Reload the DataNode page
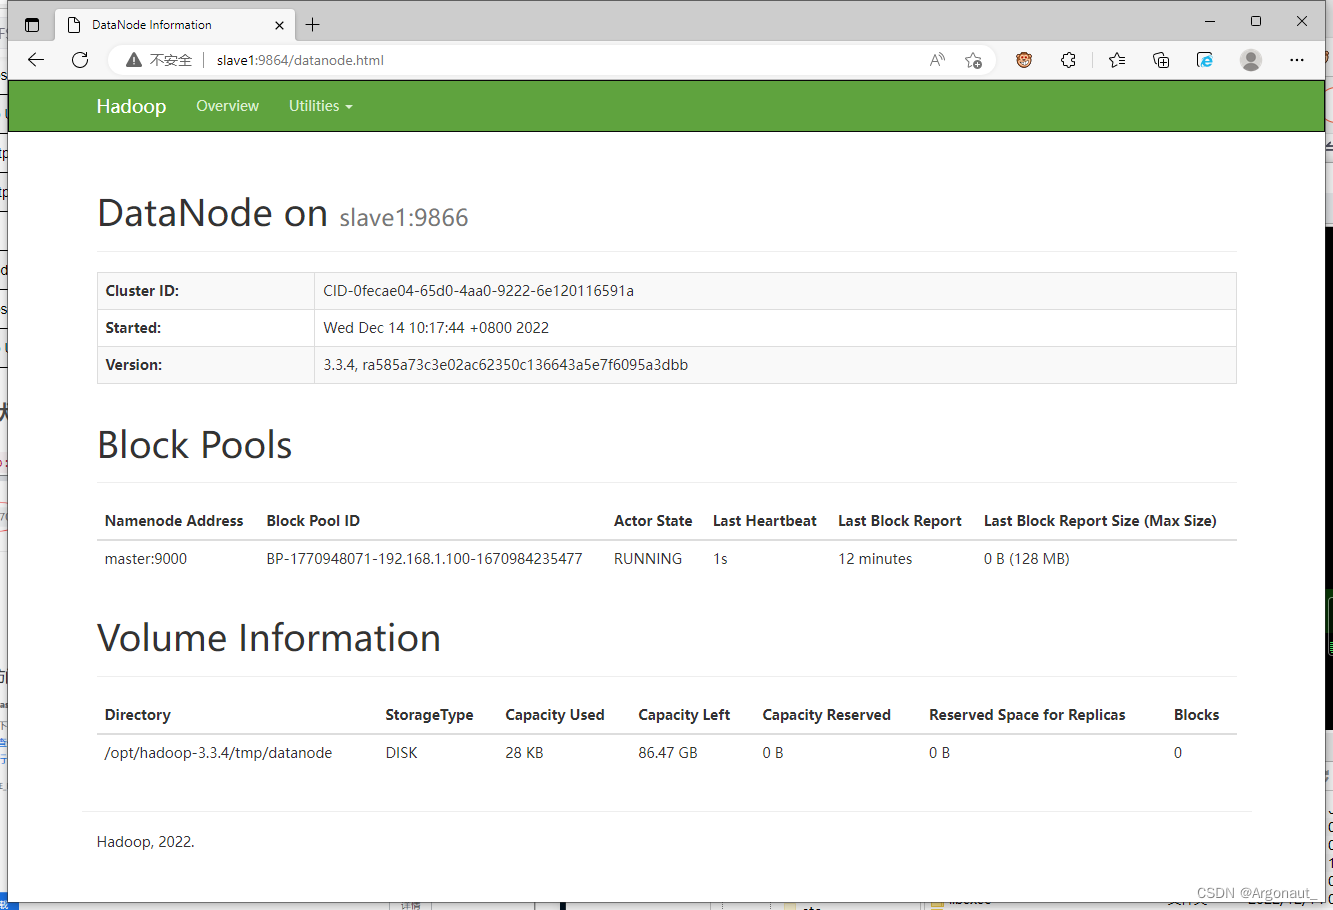 point(80,60)
